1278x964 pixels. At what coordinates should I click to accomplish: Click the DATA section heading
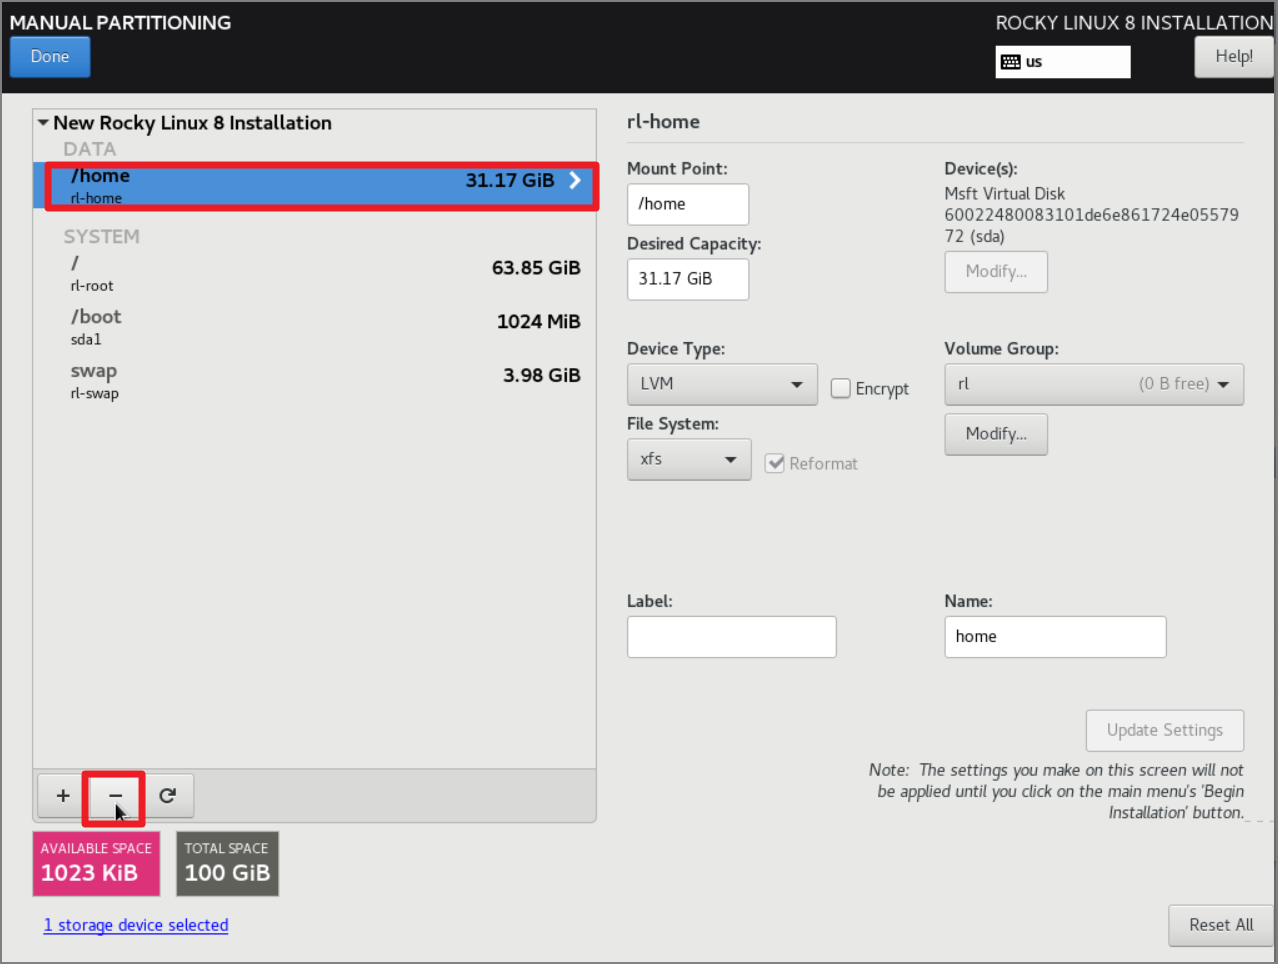89,149
